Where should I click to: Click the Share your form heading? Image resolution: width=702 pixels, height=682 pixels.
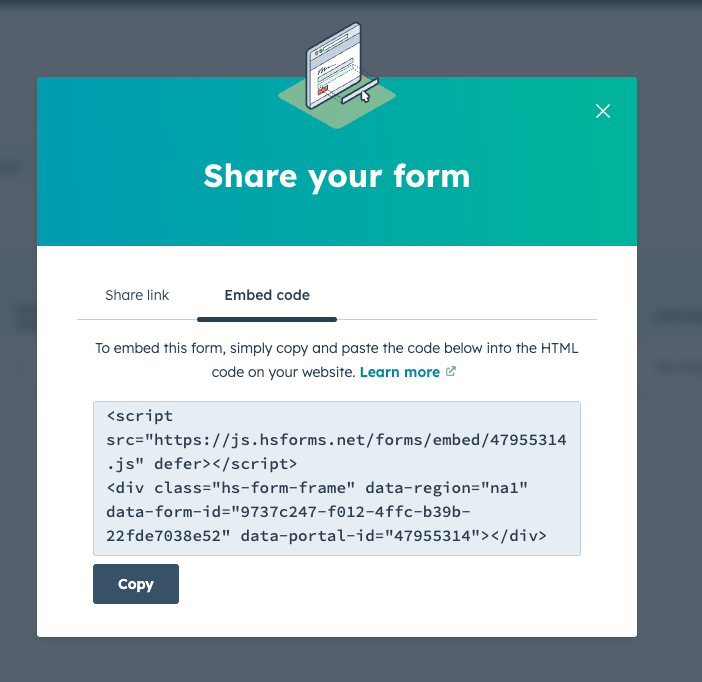(x=337, y=176)
